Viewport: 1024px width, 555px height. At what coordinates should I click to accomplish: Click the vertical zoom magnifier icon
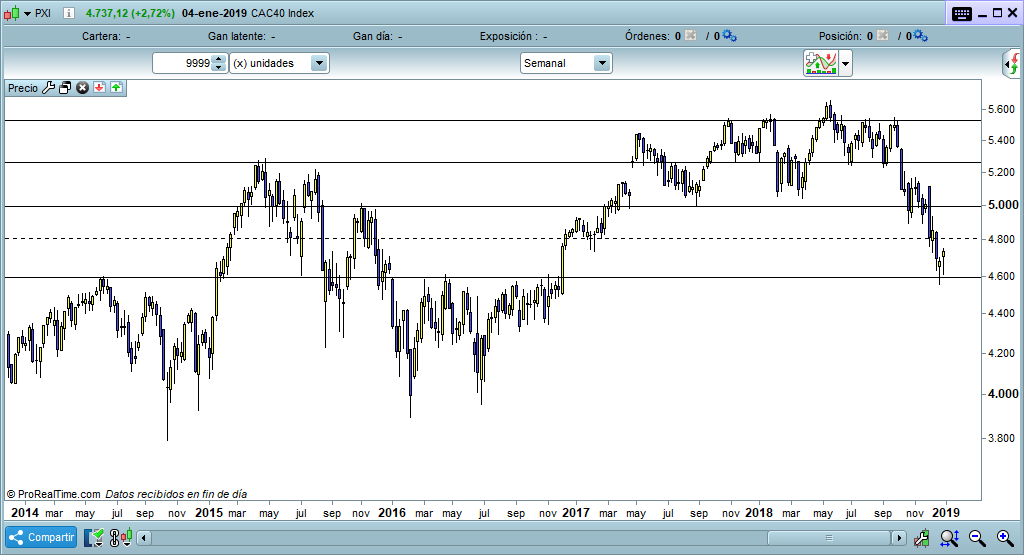(949, 538)
